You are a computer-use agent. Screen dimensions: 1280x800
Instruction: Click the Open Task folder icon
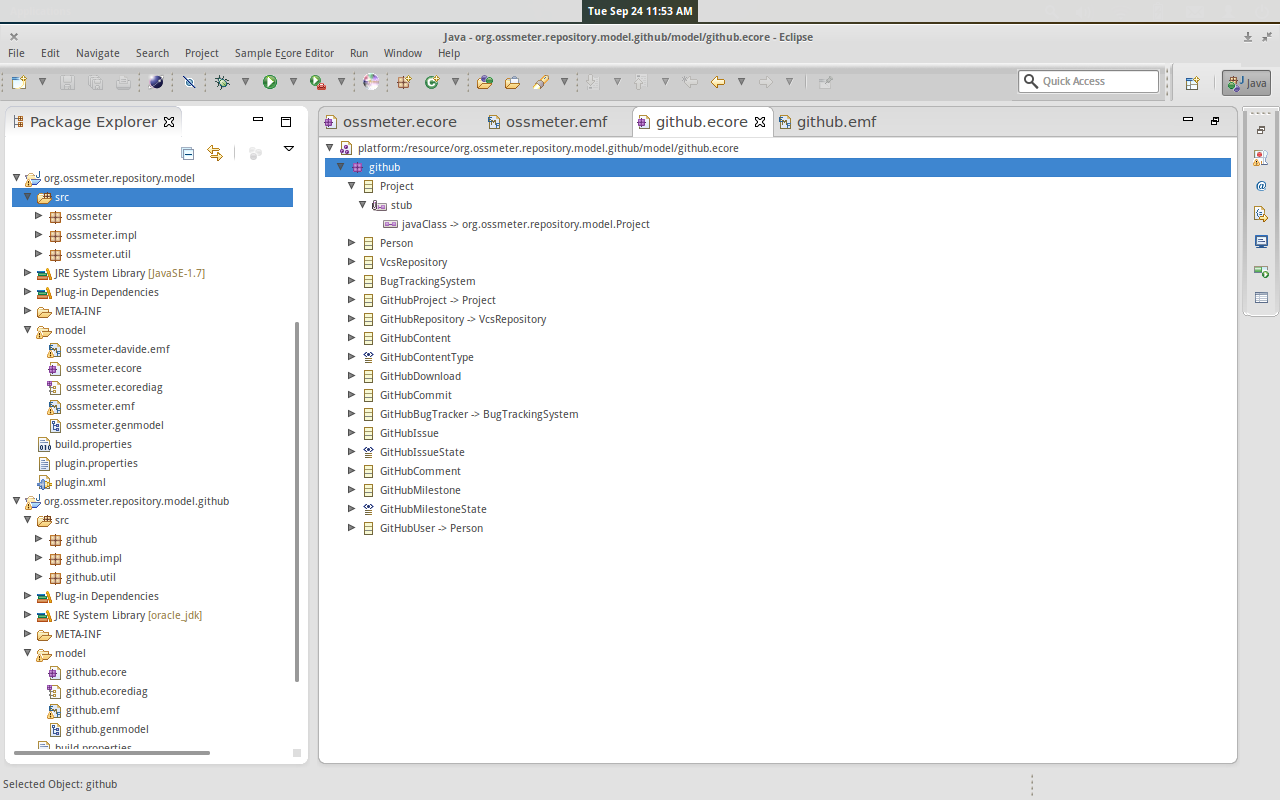(512, 82)
